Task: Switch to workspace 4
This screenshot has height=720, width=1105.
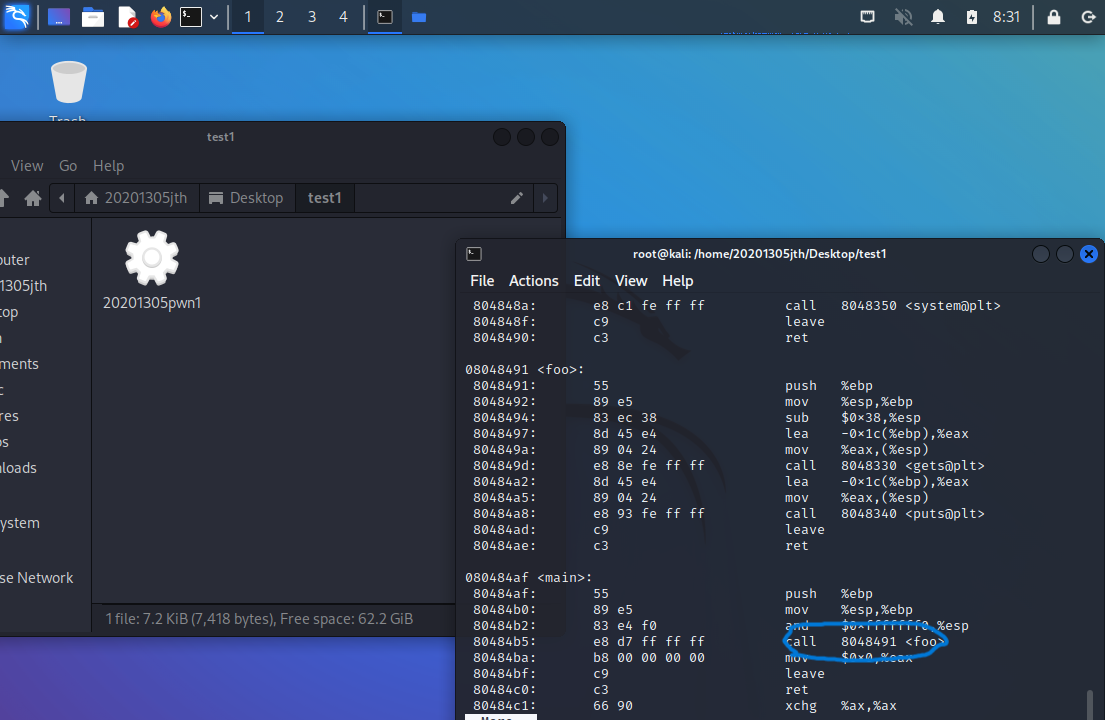Action: click(343, 17)
